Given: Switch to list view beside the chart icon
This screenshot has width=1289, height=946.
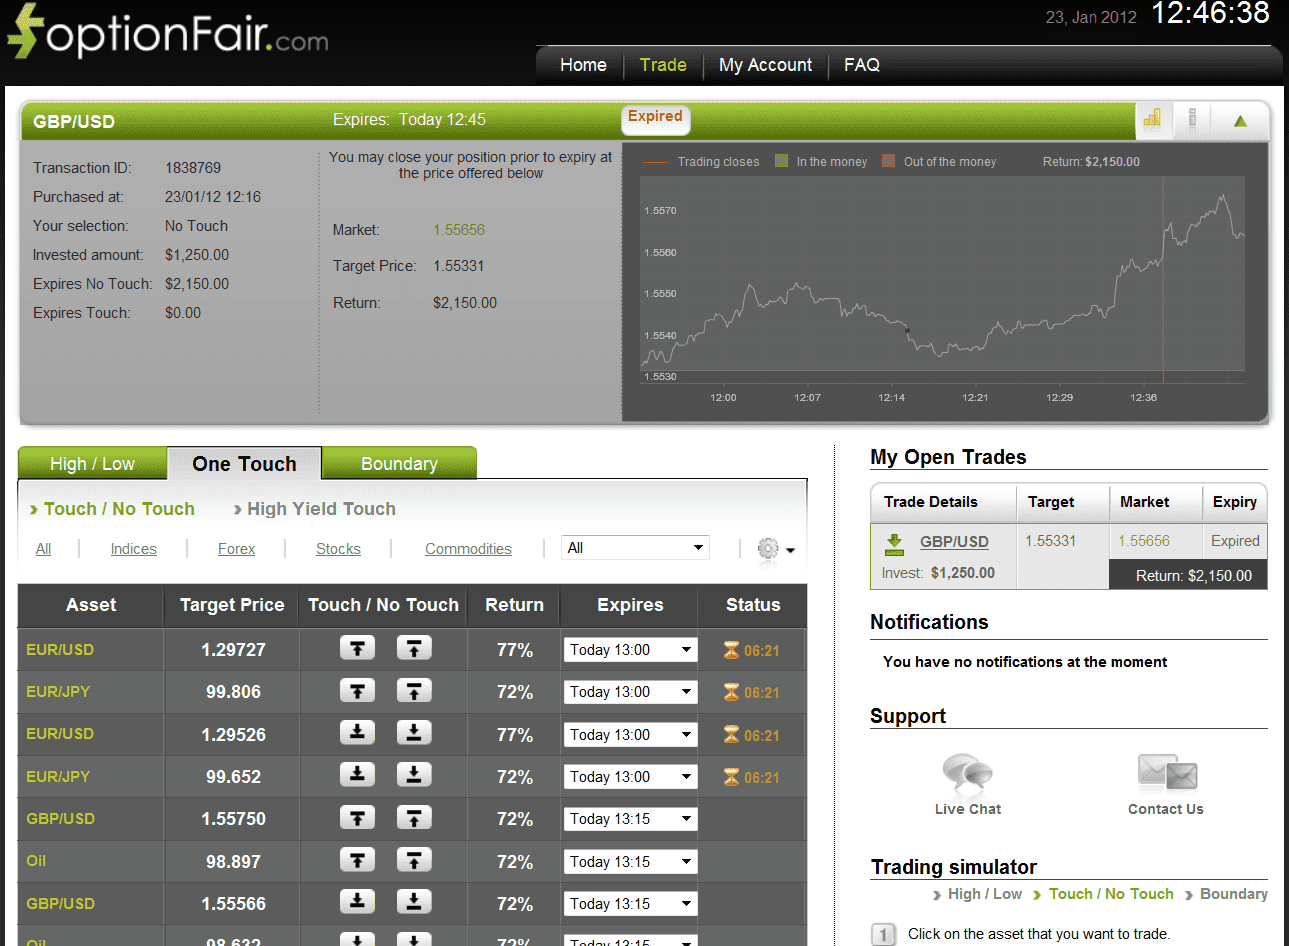Looking at the screenshot, I should [x=1192, y=119].
